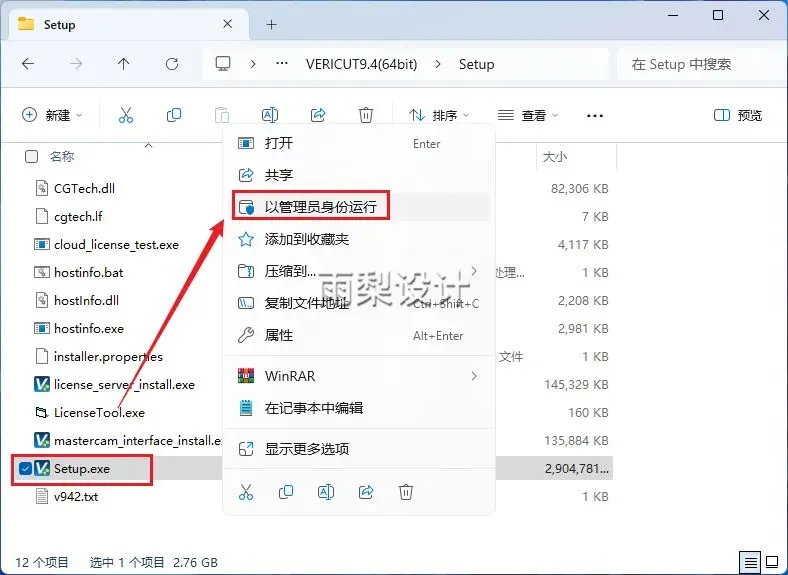Click the Delete trash icon in toolbar
788x575 pixels.
(x=366, y=115)
